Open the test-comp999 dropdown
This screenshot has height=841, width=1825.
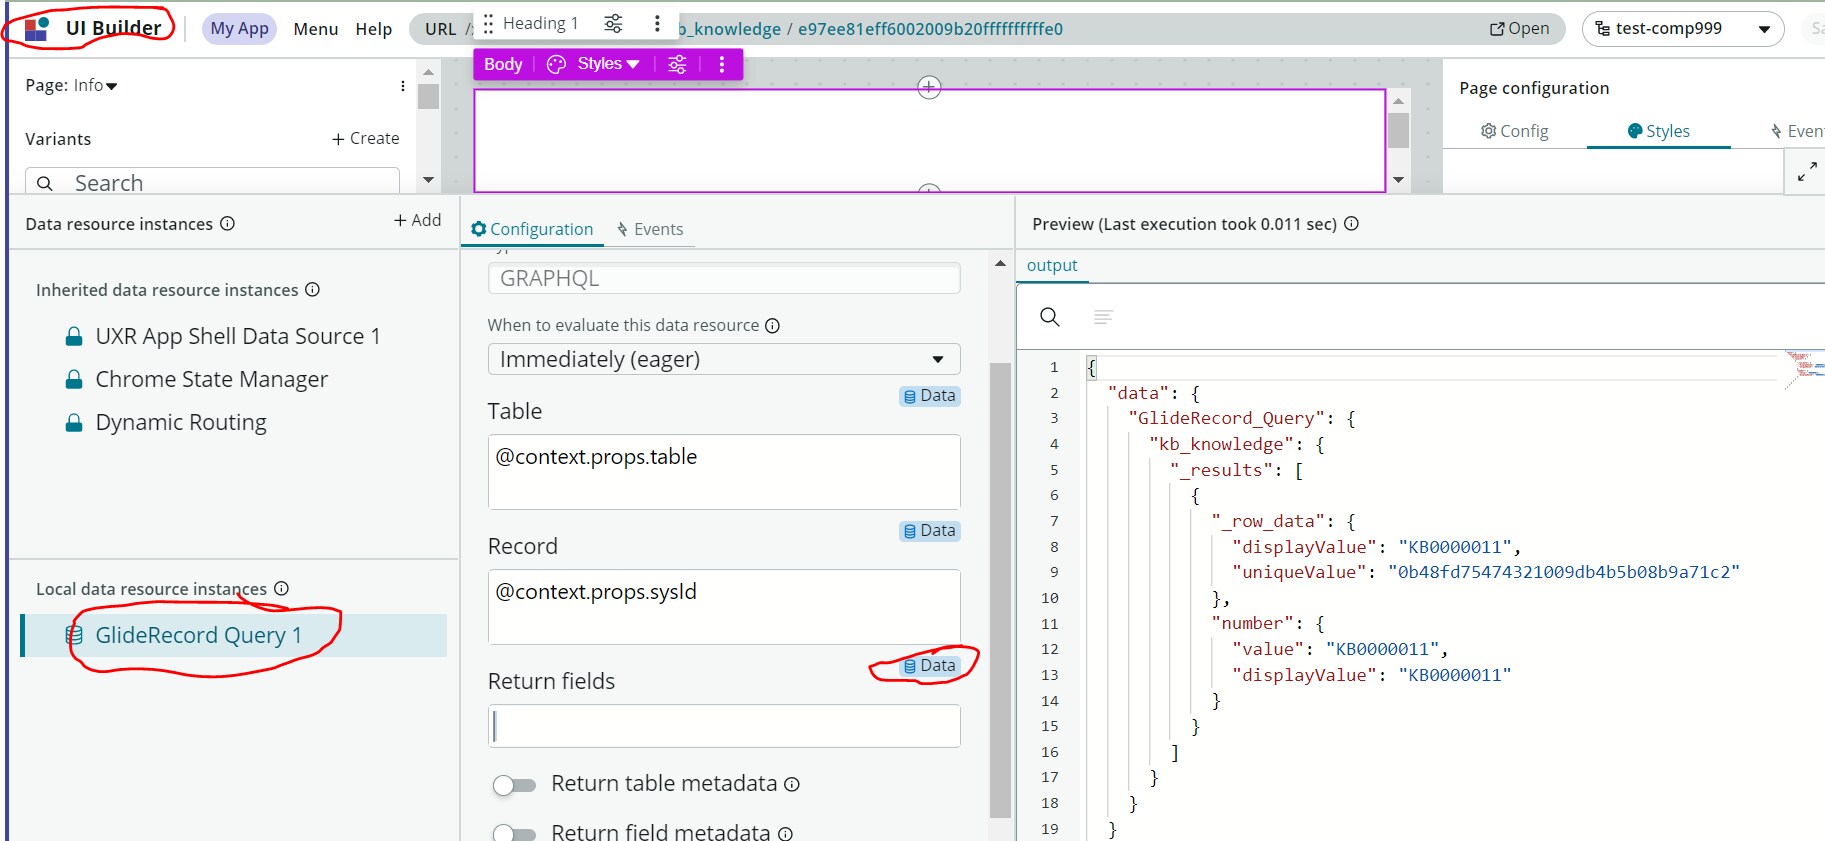pos(1683,29)
